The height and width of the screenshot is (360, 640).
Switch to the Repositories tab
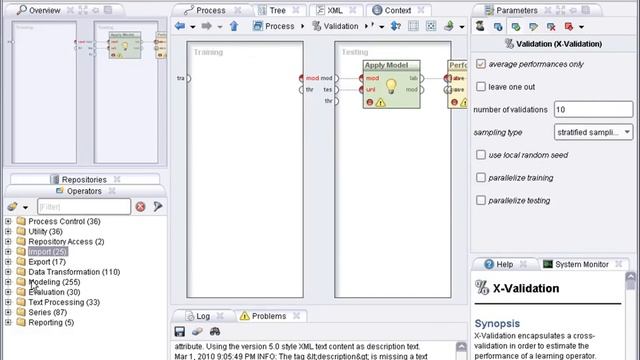[x=84, y=180]
